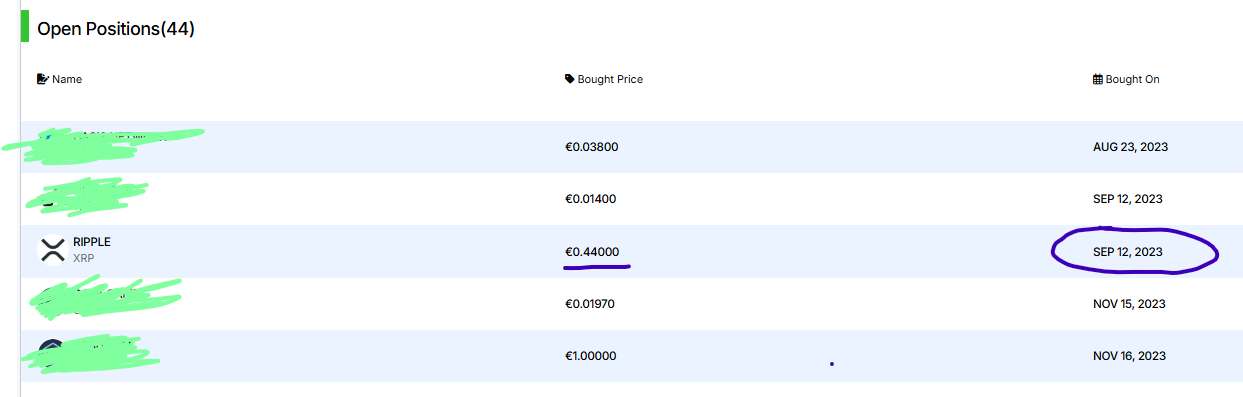The width and height of the screenshot is (1243, 397).
Task: Open the RIPPLE position row
Action: pyautogui.click(x=631, y=251)
